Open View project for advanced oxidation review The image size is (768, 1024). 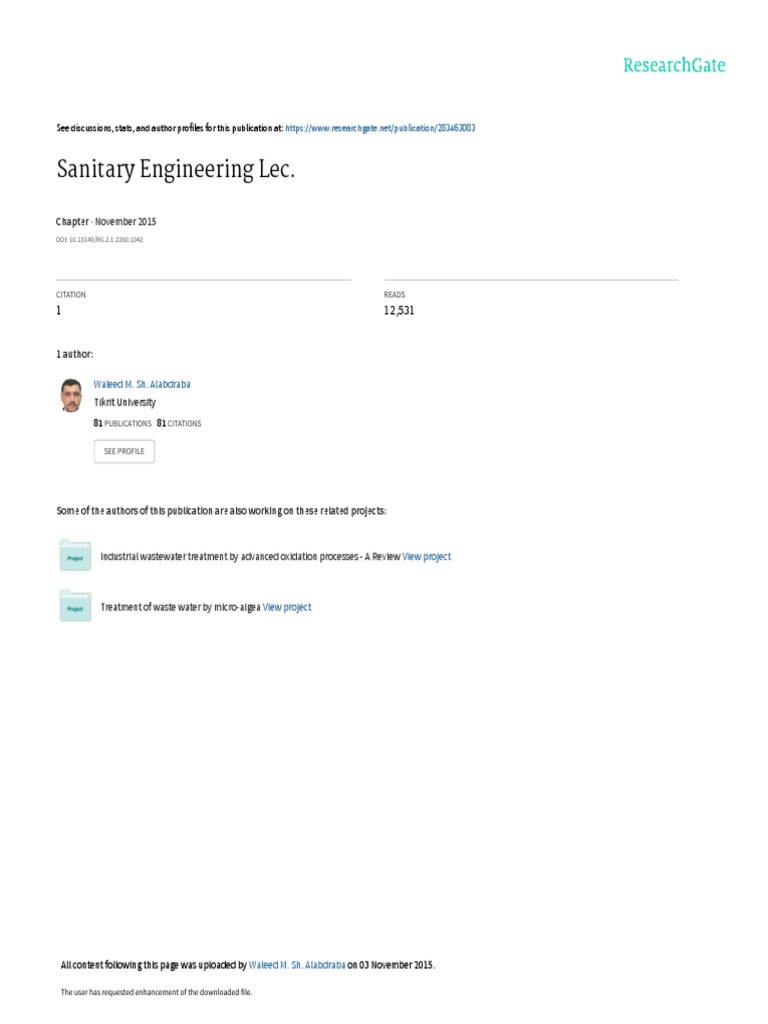tap(426, 556)
